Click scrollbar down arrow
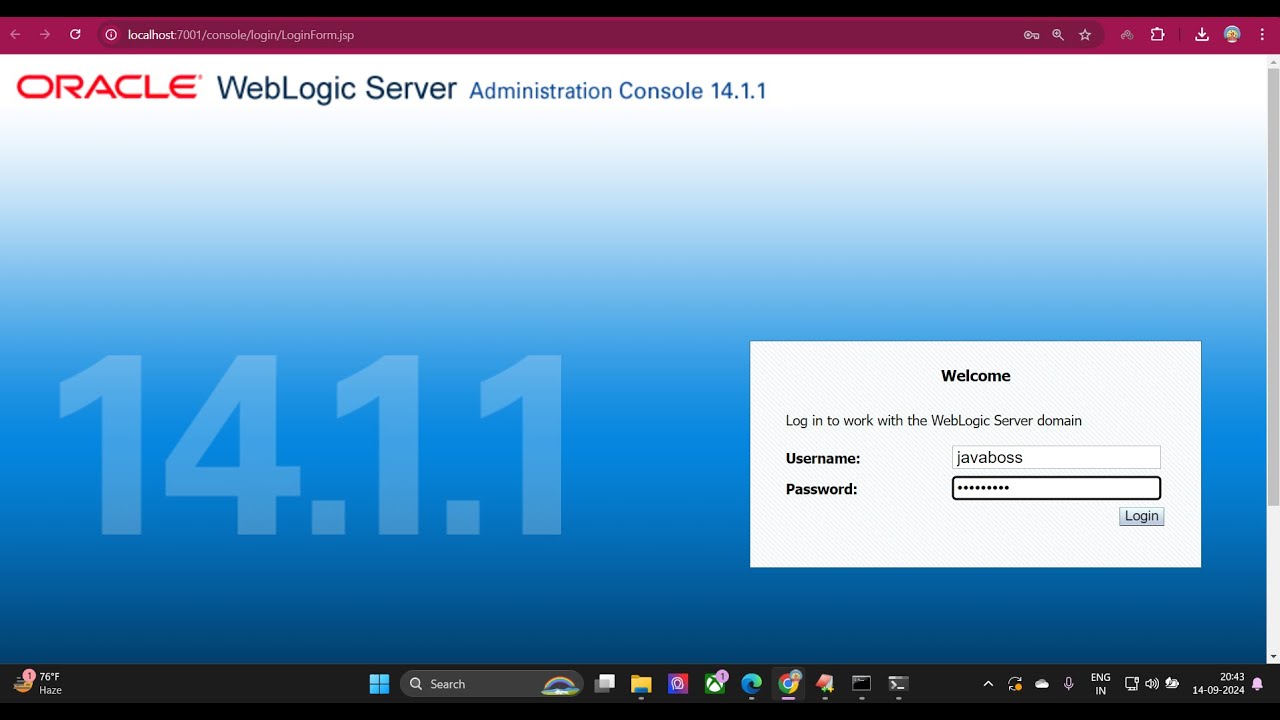The height and width of the screenshot is (720, 1280). [1273, 657]
